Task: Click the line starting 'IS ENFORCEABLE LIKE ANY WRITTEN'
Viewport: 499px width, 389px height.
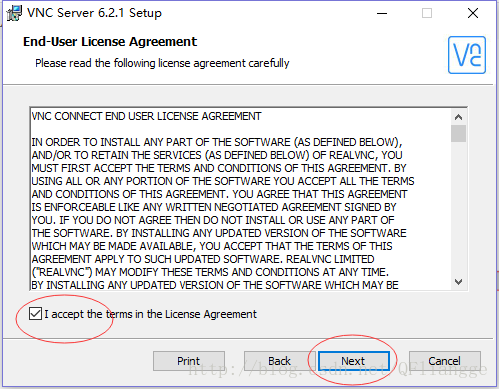Action: pyautogui.click(x=214, y=207)
